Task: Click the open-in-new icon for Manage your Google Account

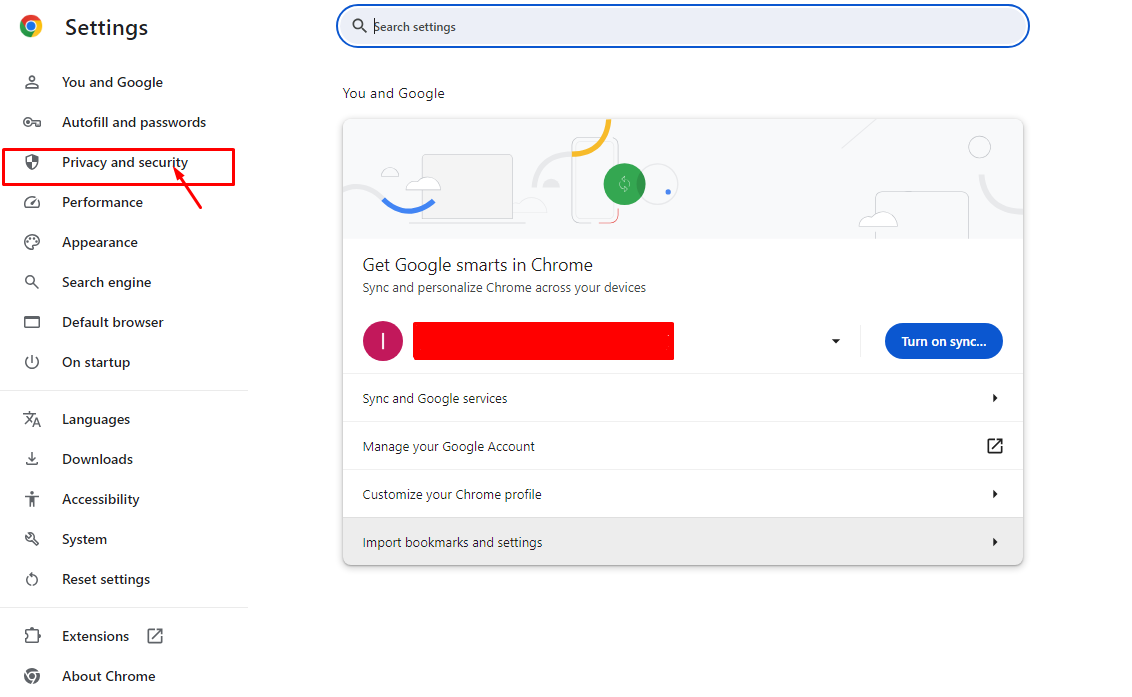Action: (x=995, y=446)
